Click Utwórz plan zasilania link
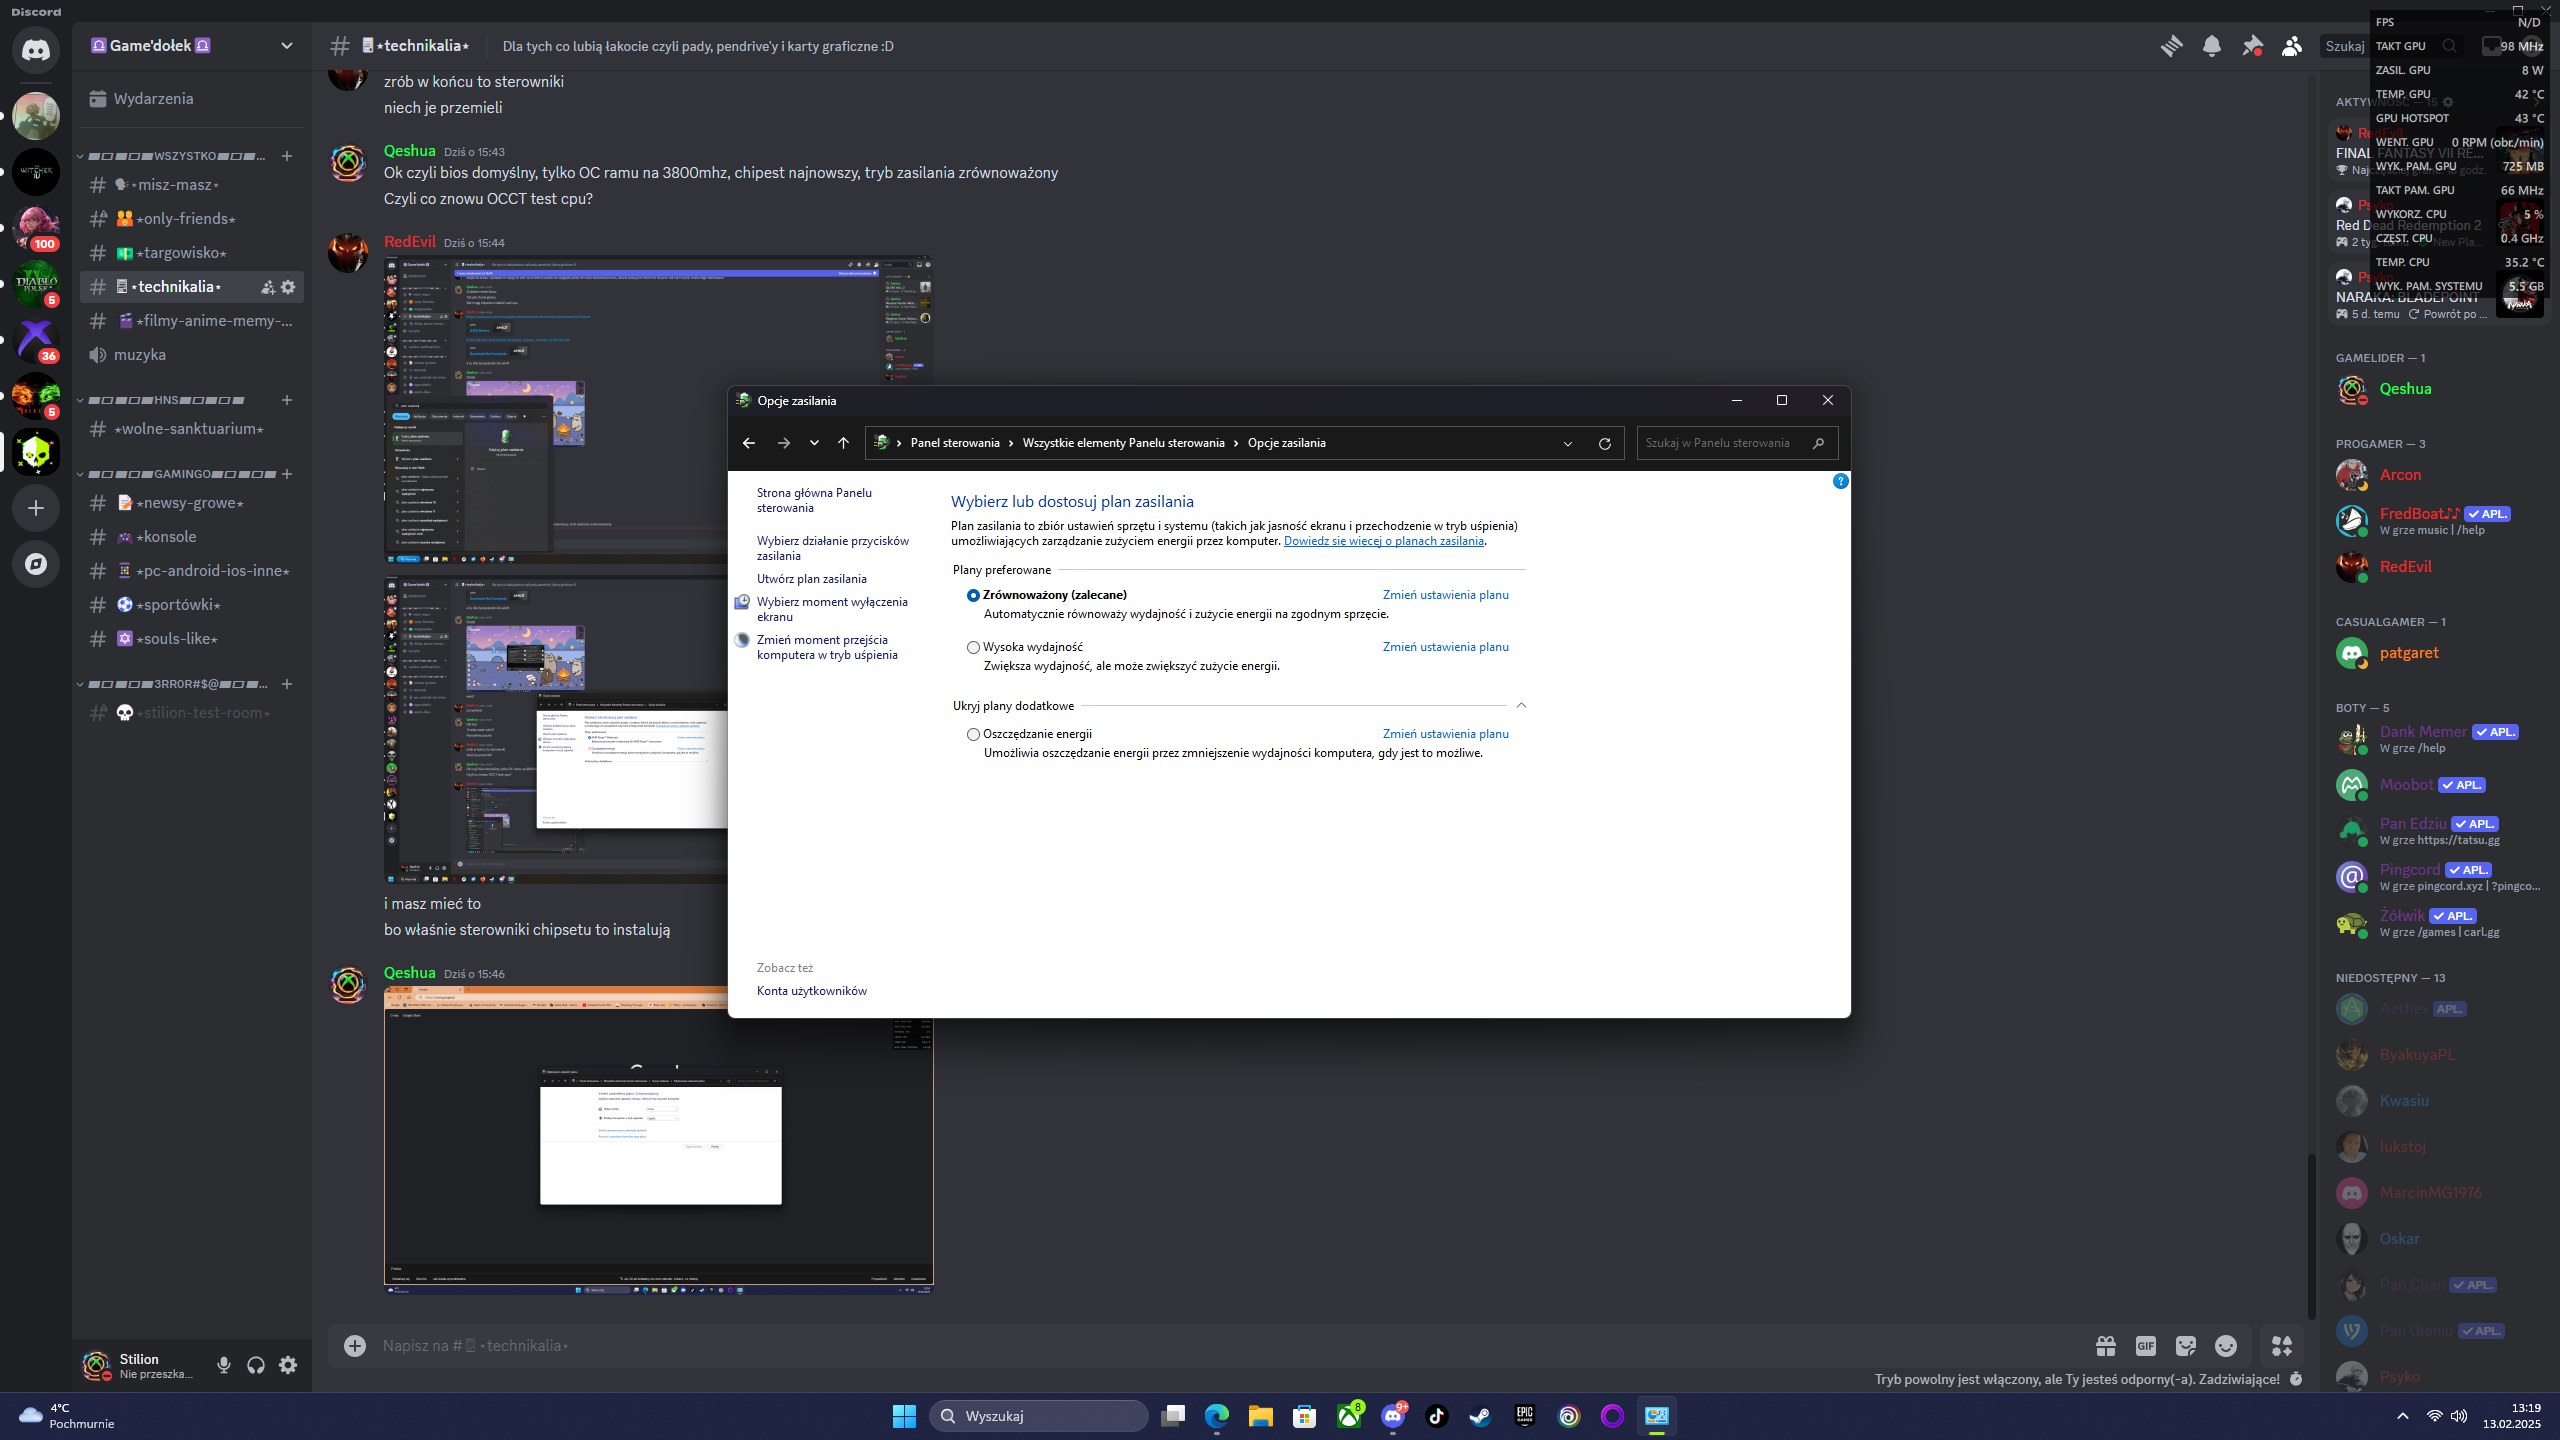 coord(811,579)
